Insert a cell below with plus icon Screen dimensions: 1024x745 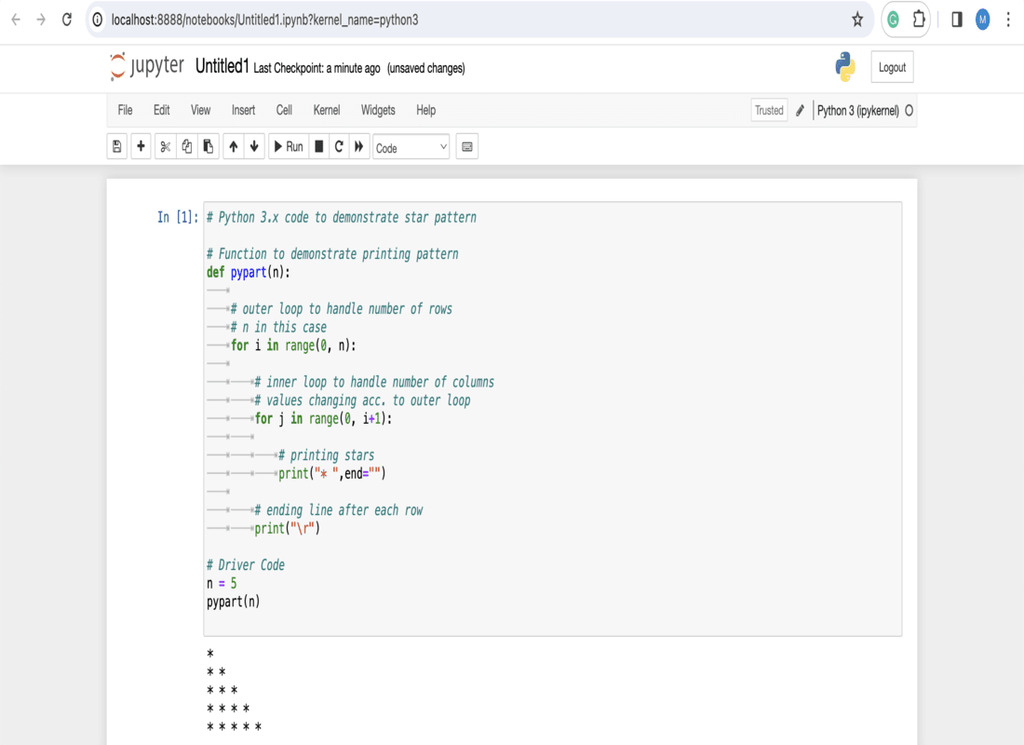click(x=140, y=147)
